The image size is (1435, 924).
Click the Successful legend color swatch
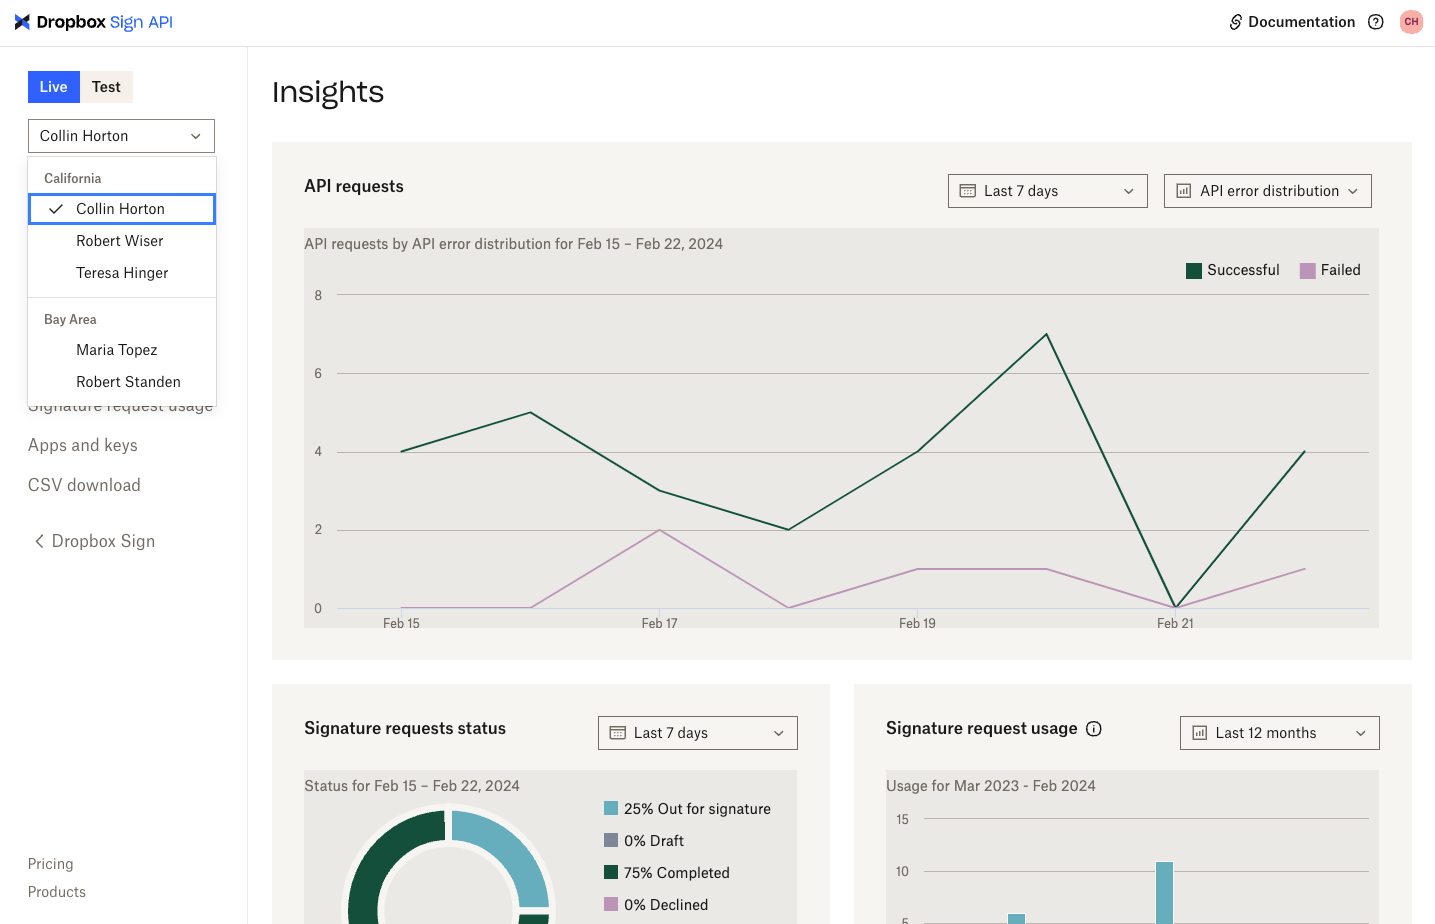(x=1194, y=271)
